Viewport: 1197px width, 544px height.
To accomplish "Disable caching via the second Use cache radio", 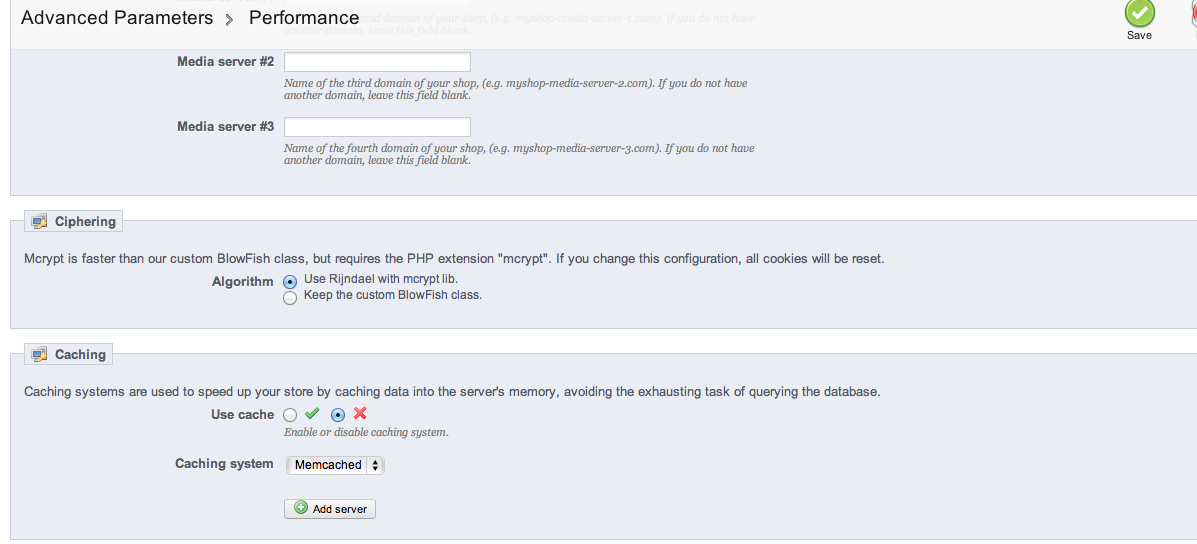I will tap(338, 415).
